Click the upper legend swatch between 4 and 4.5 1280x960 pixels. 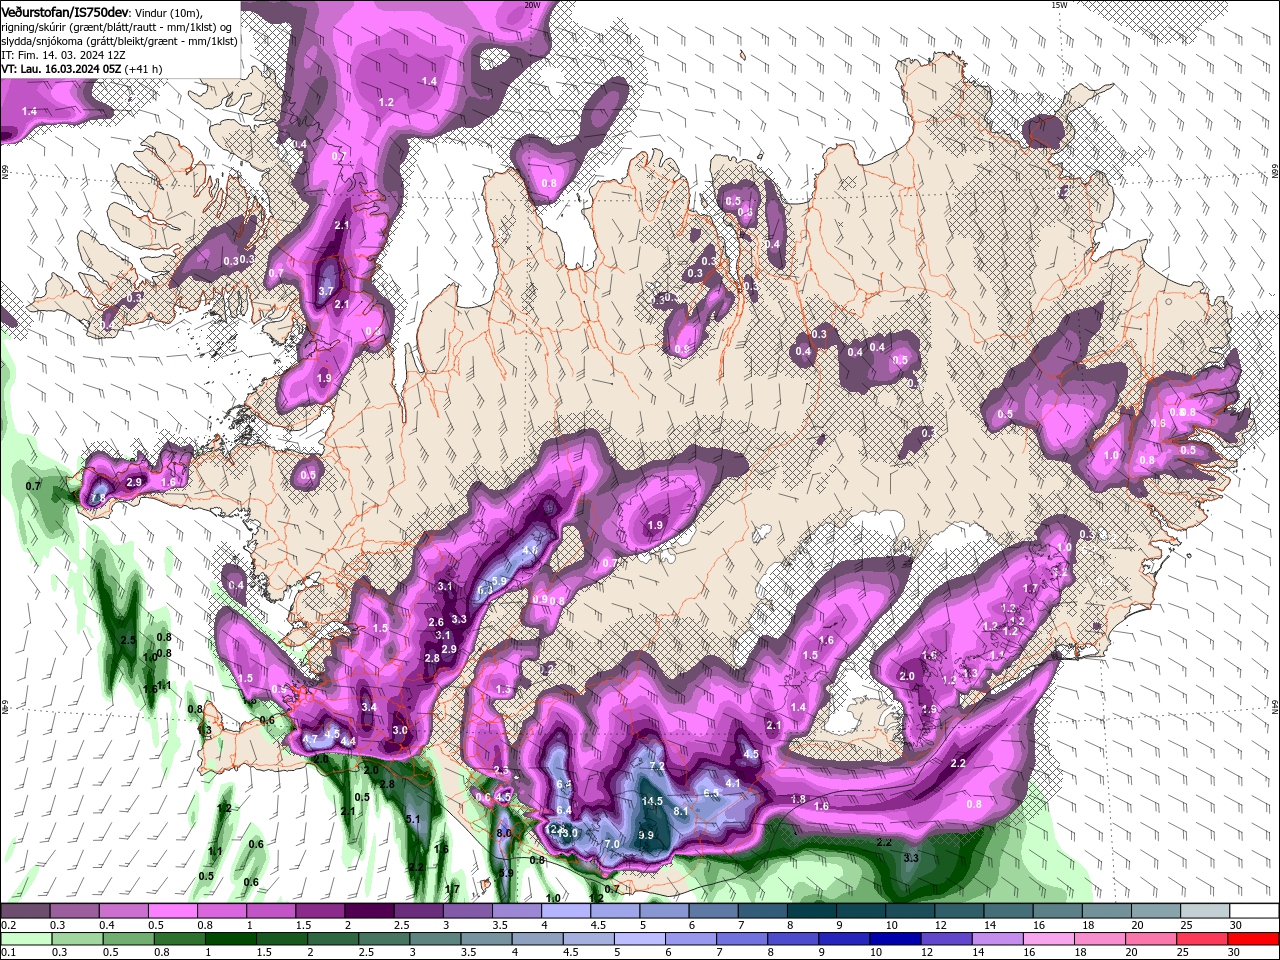click(566, 911)
